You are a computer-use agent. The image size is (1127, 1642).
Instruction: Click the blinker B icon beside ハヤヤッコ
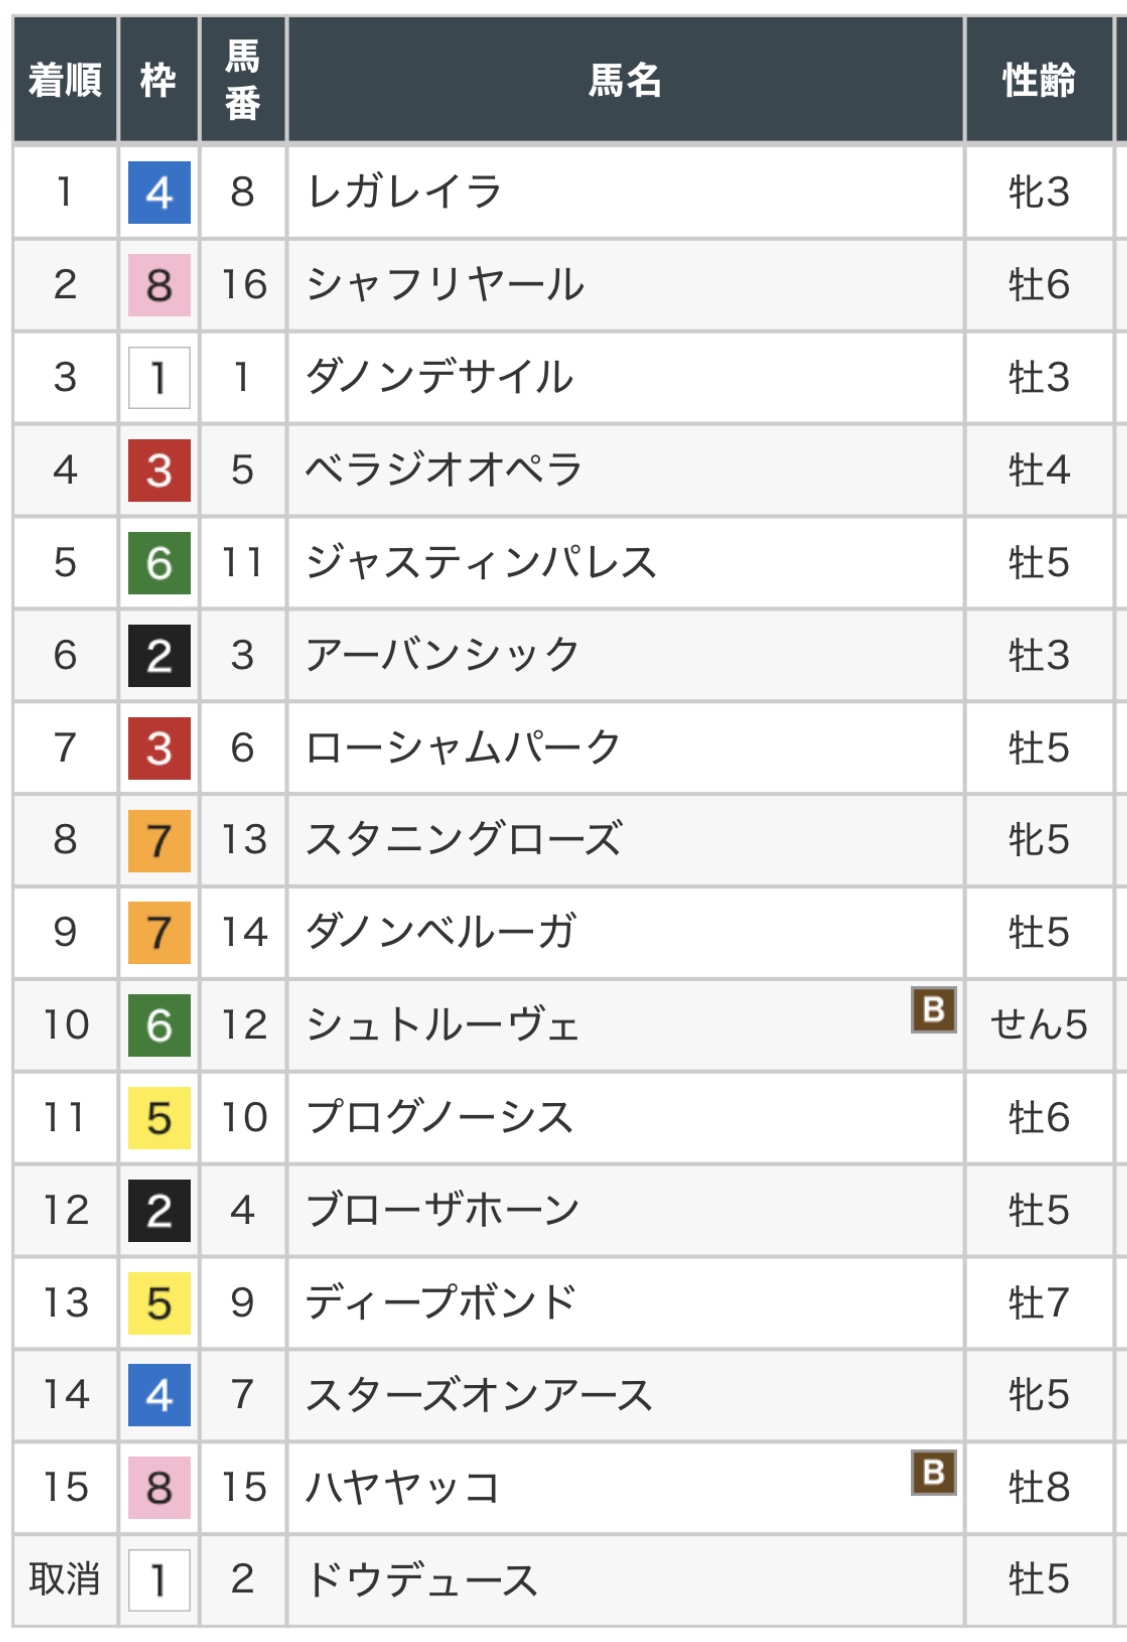(933, 1473)
